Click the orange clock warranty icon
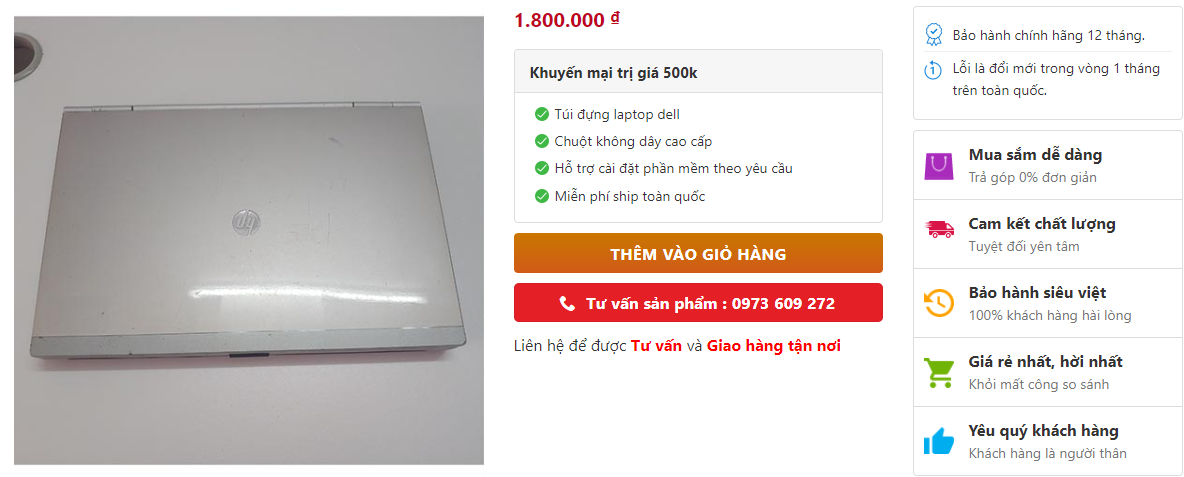1184x477 pixels. pos(939,303)
